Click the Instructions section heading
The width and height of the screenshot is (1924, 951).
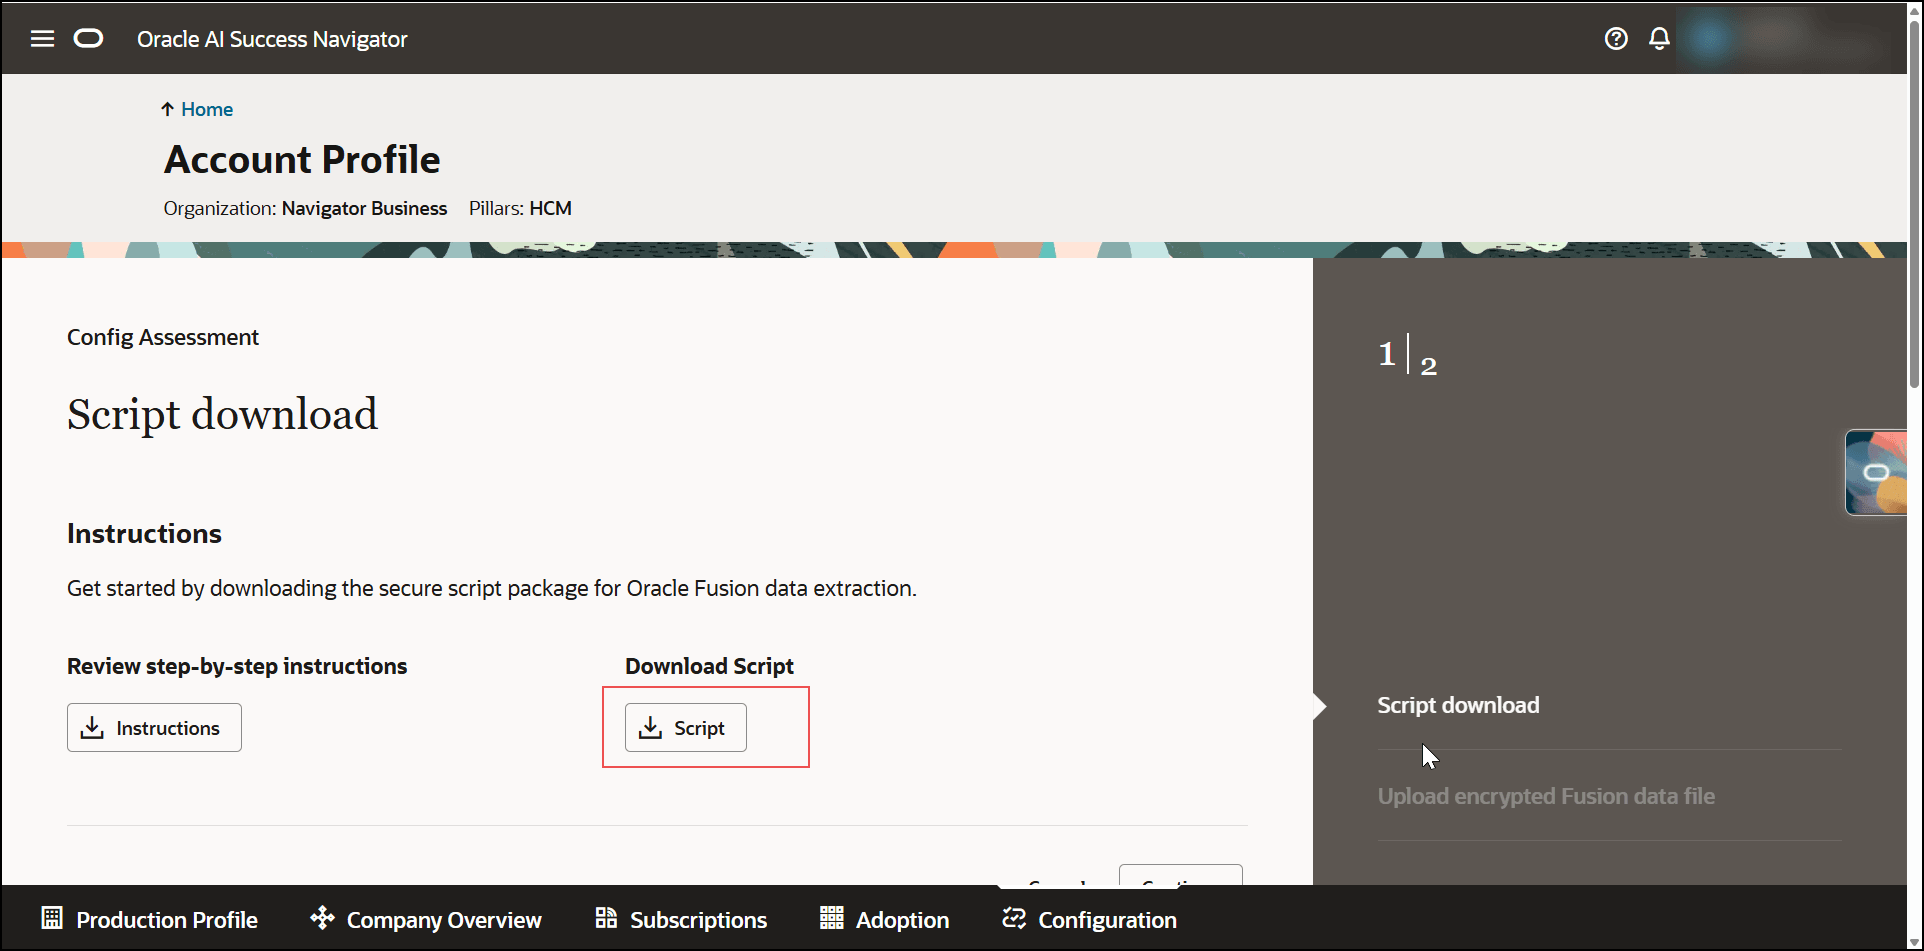click(144, 533)
